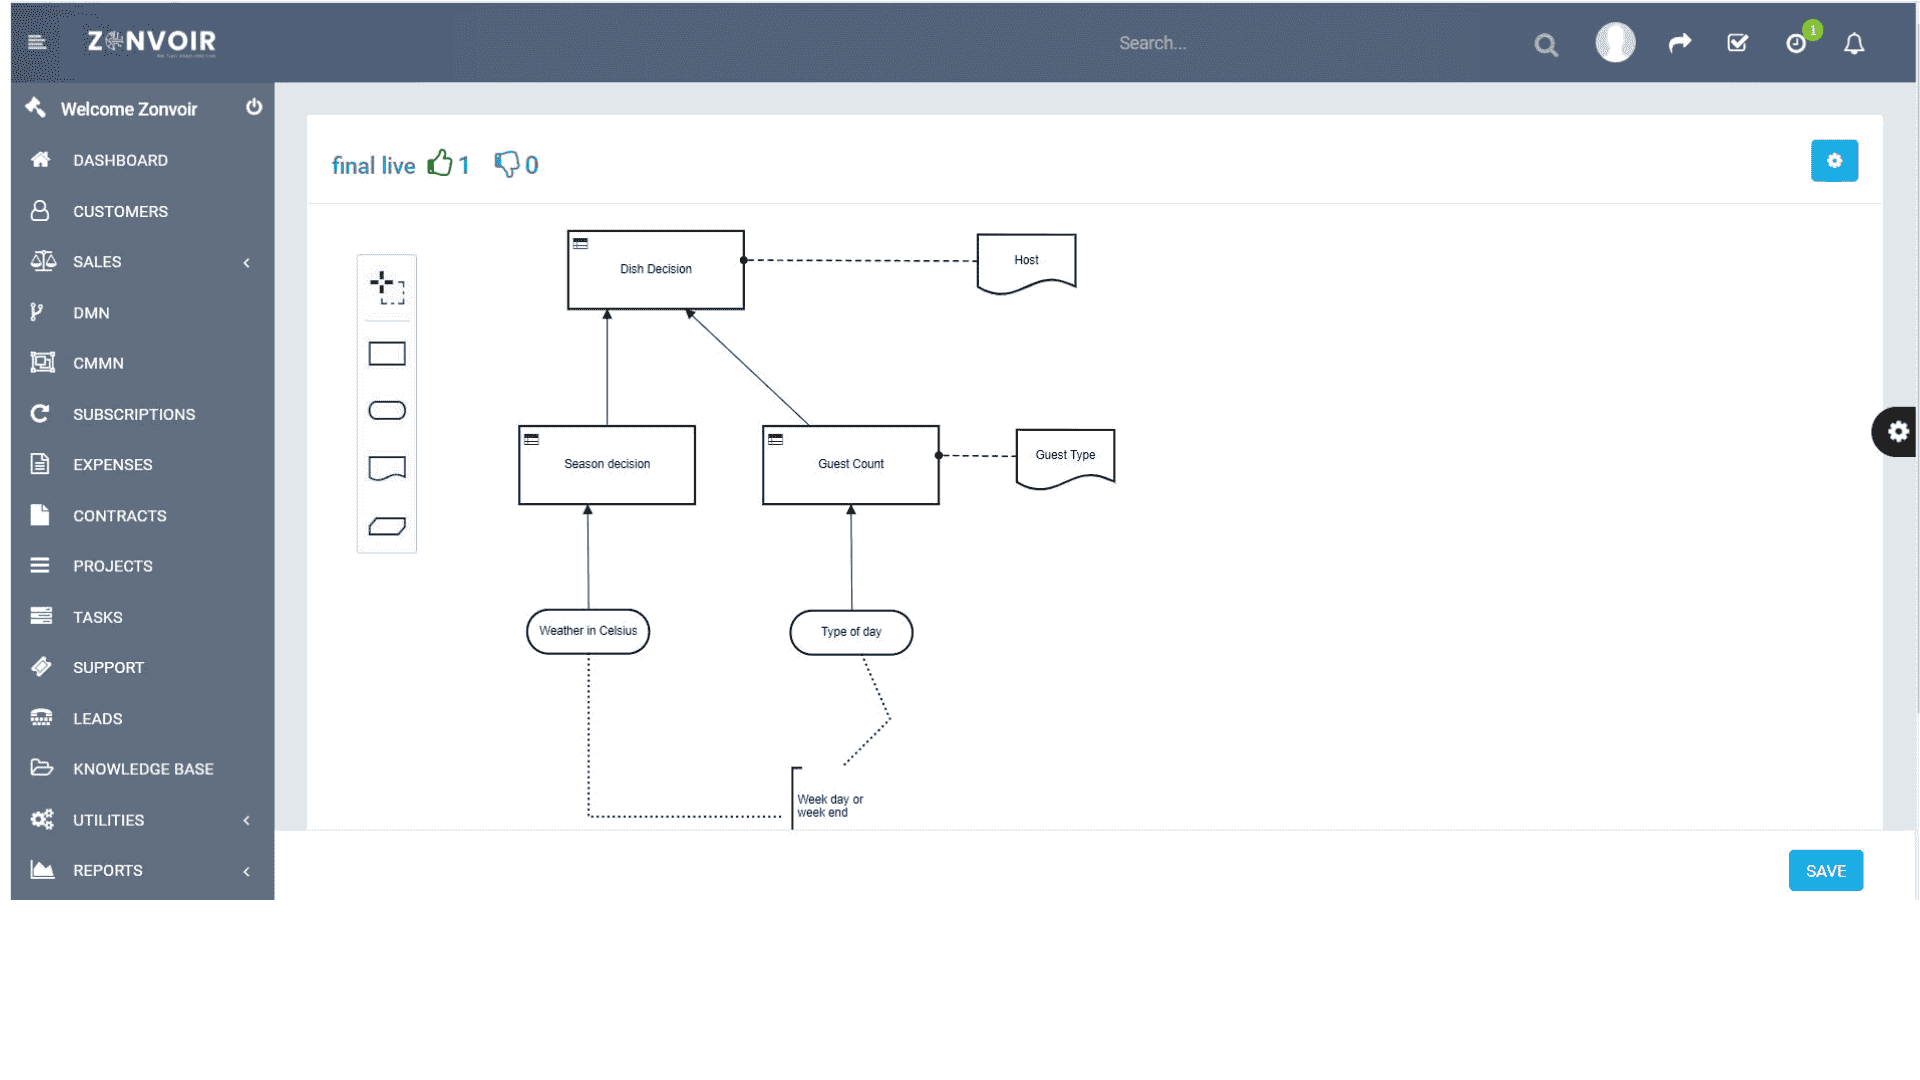The image size is (1920, 1080).
Task: Select the Season decision node
Action: point(607,465)
